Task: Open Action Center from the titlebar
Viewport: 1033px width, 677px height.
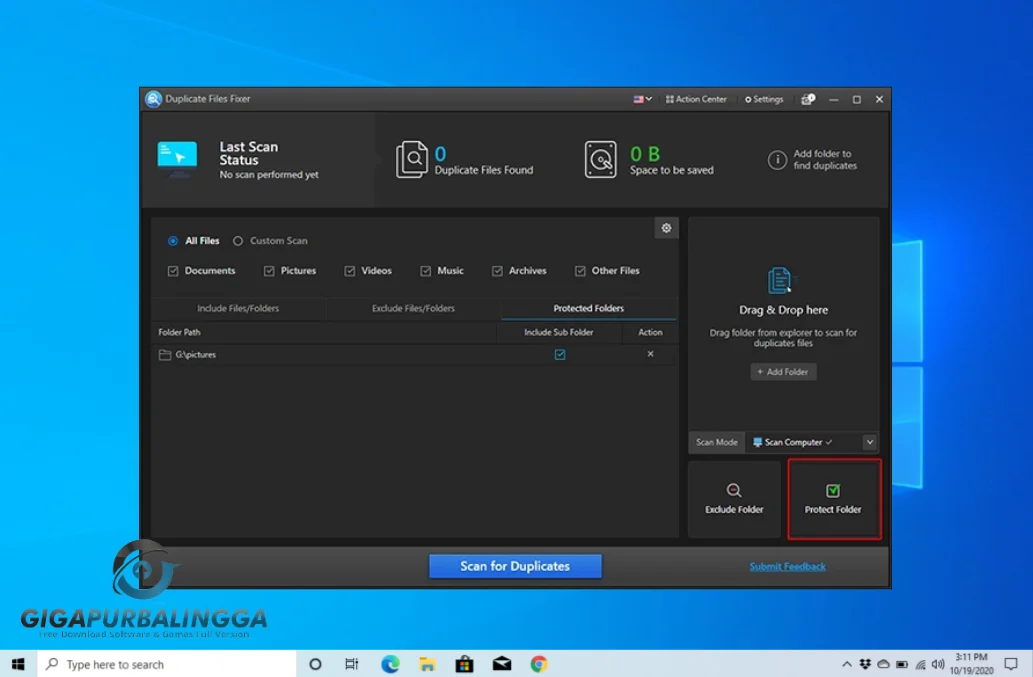Action: [696, 99]
